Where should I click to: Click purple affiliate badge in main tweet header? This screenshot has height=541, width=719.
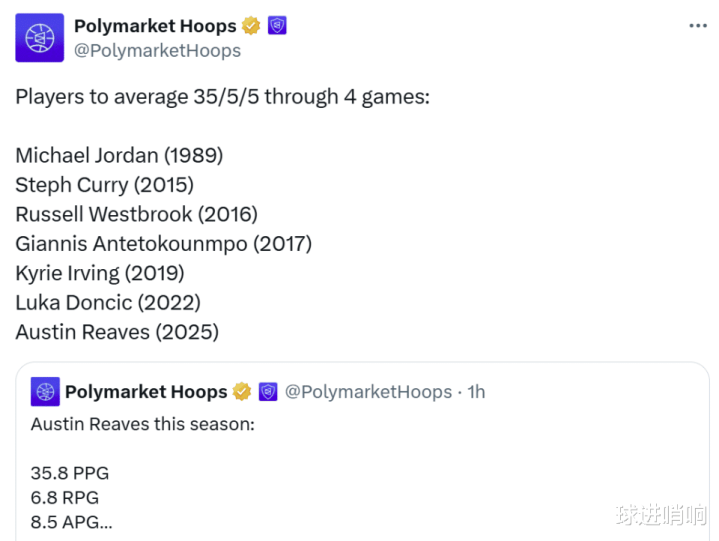277,26
